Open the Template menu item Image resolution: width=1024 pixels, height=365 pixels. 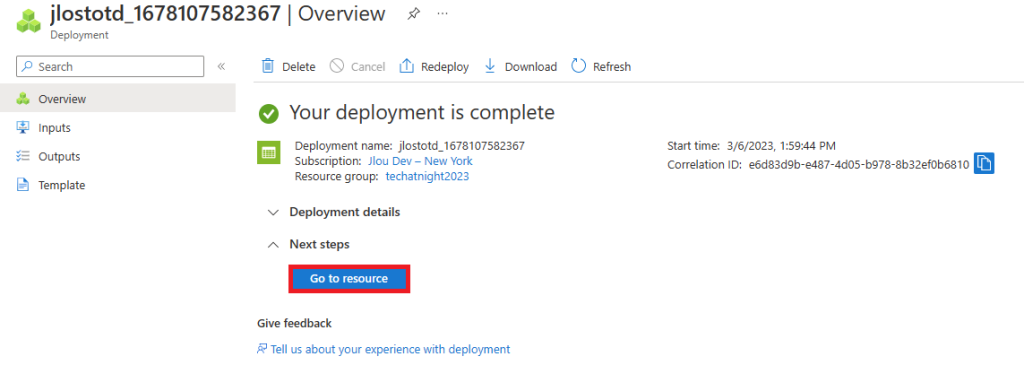tap(118, 185)
